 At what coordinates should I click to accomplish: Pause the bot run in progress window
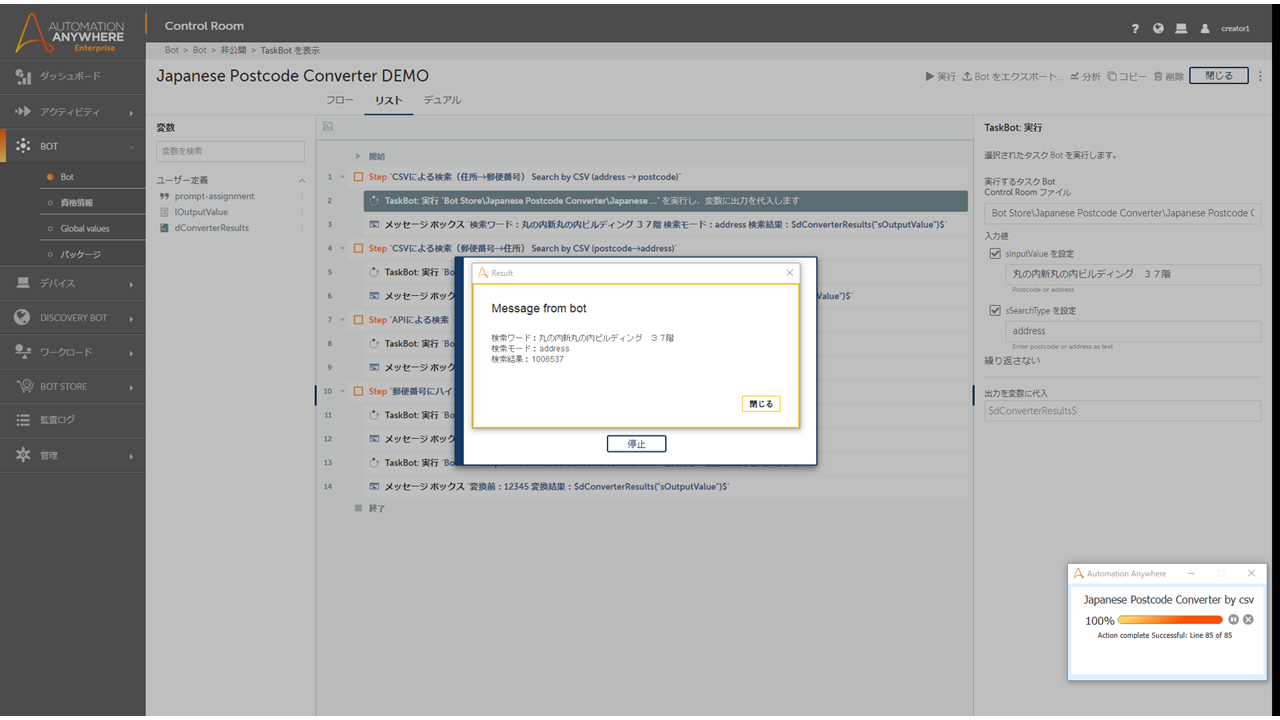tap(1234, 620)
